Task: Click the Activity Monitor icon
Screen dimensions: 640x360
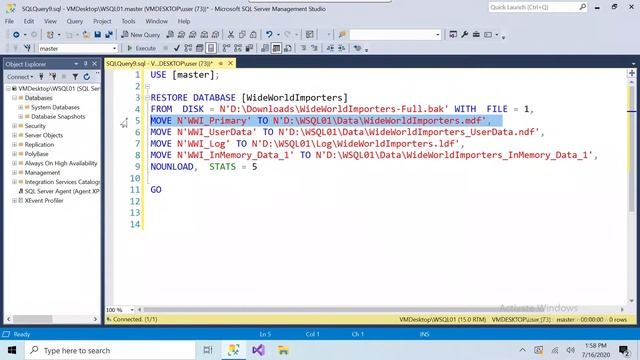Action: pyautogui.click(x=310, y=35)
